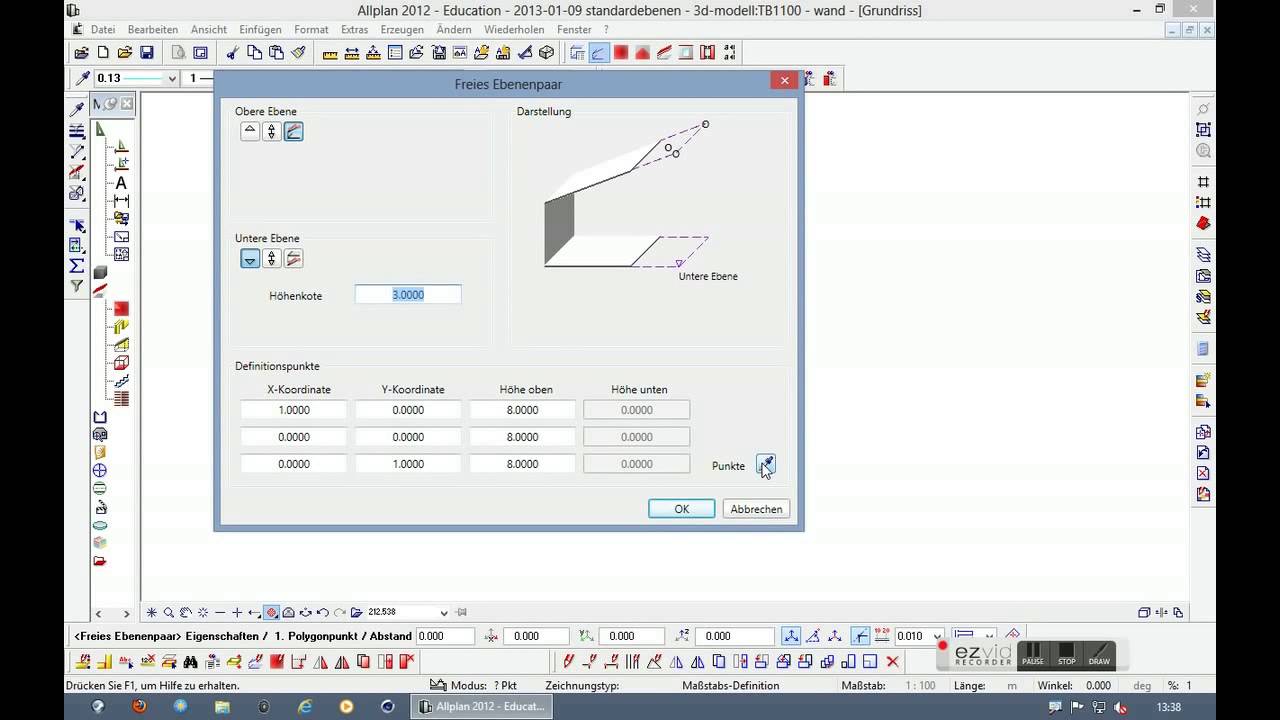Viewport: 1280px width, 720px height.
Task: Select middle Obere Ebene plane mode
Action: coord(271,131)
